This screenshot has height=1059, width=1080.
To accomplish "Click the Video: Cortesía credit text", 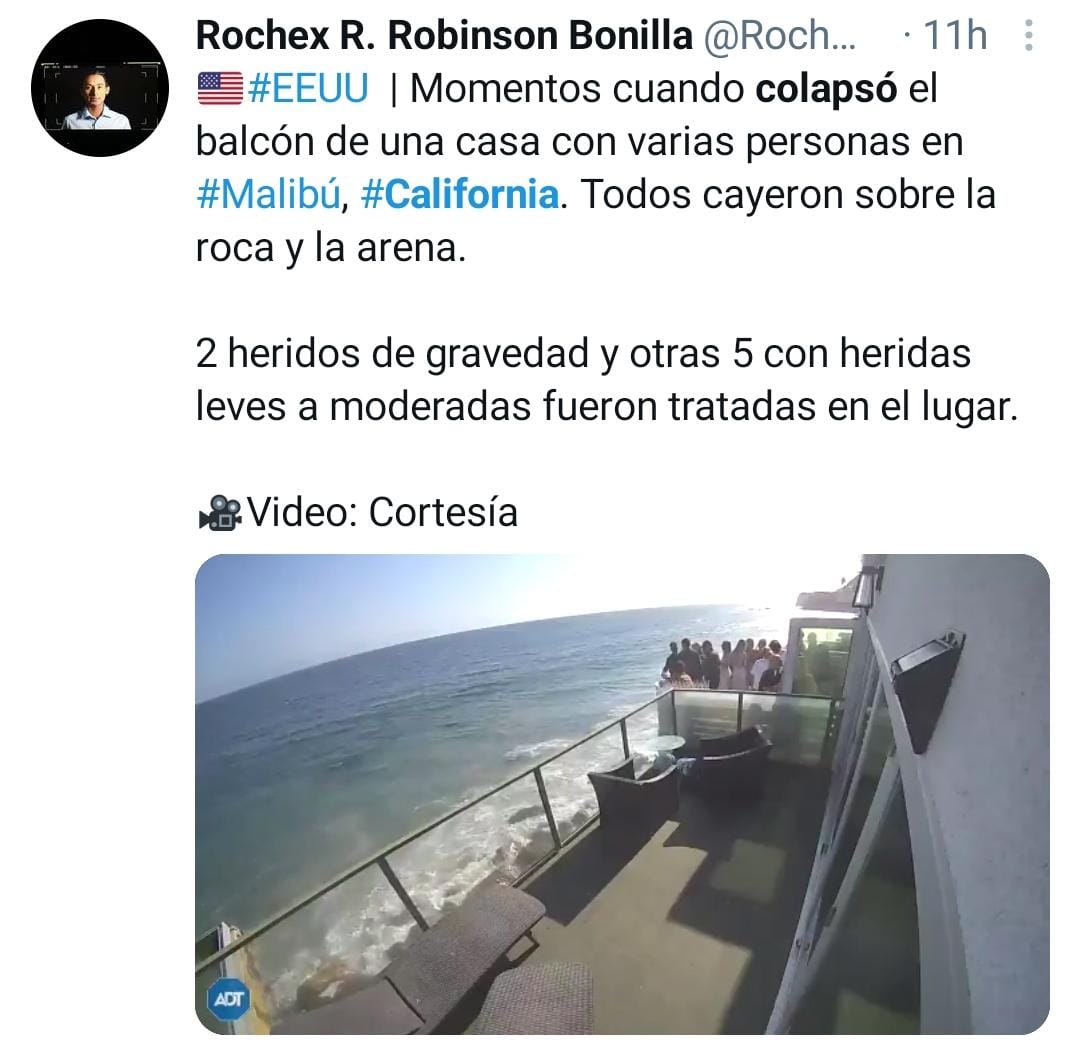I will 382,513.
